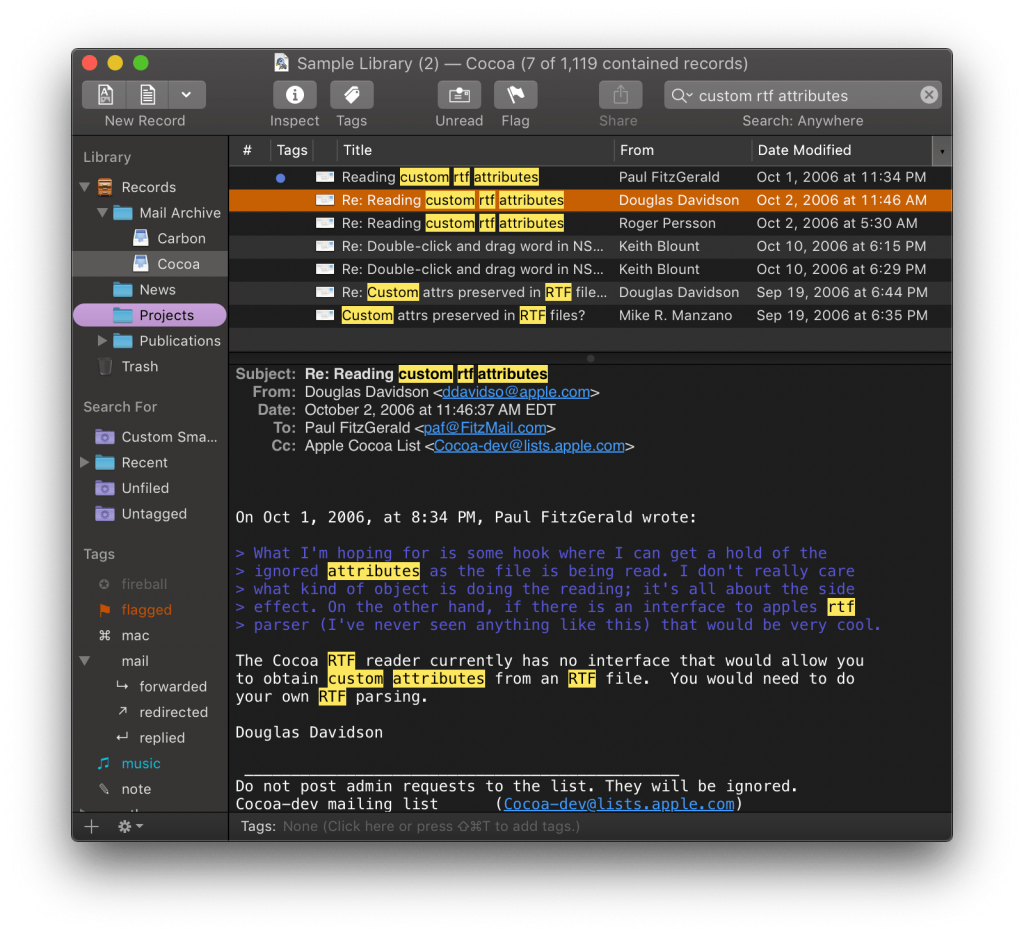Viewport: 1024px width, 936px height.
Task: Click the paf@FitzMail.com email link
Action: (485, 428)
